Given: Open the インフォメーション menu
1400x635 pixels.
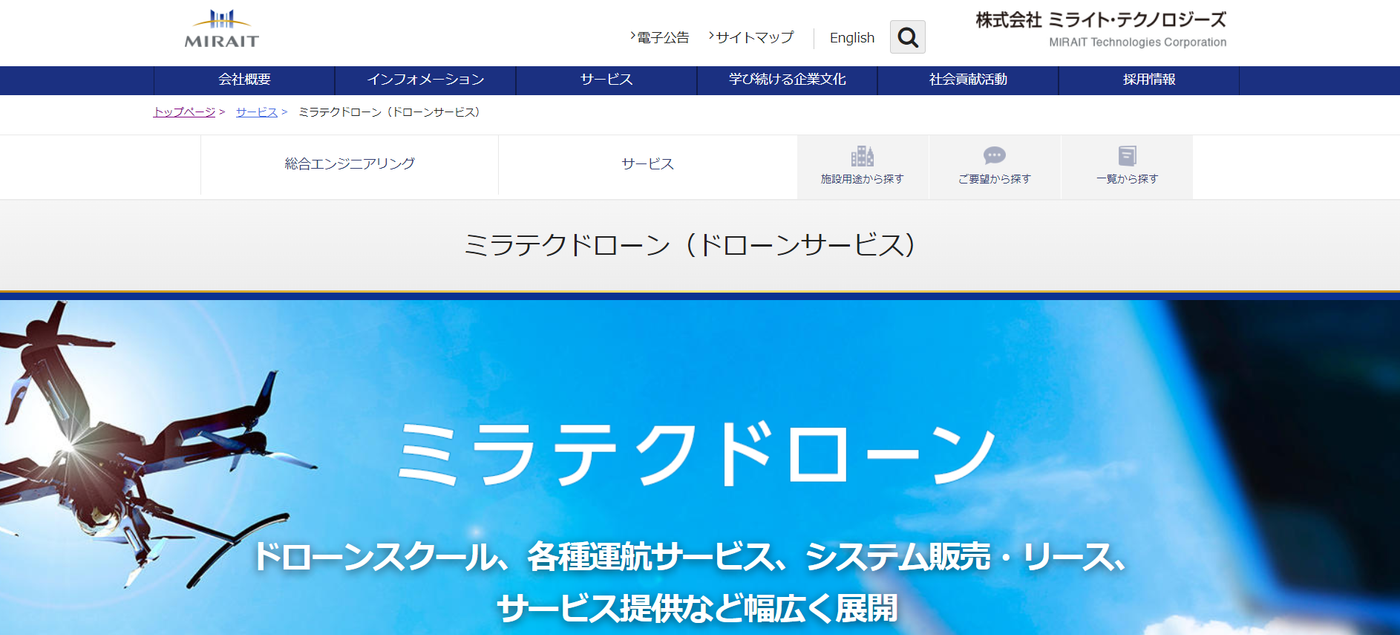Looking at the screenshot, I should (425, 80).
